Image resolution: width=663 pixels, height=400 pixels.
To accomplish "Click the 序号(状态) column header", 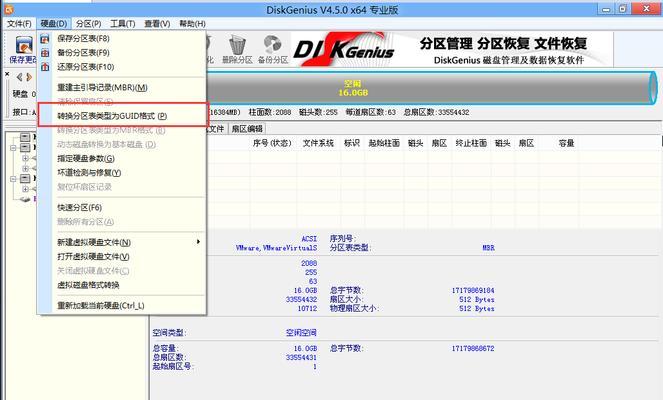I will click(x=272, y=143).
